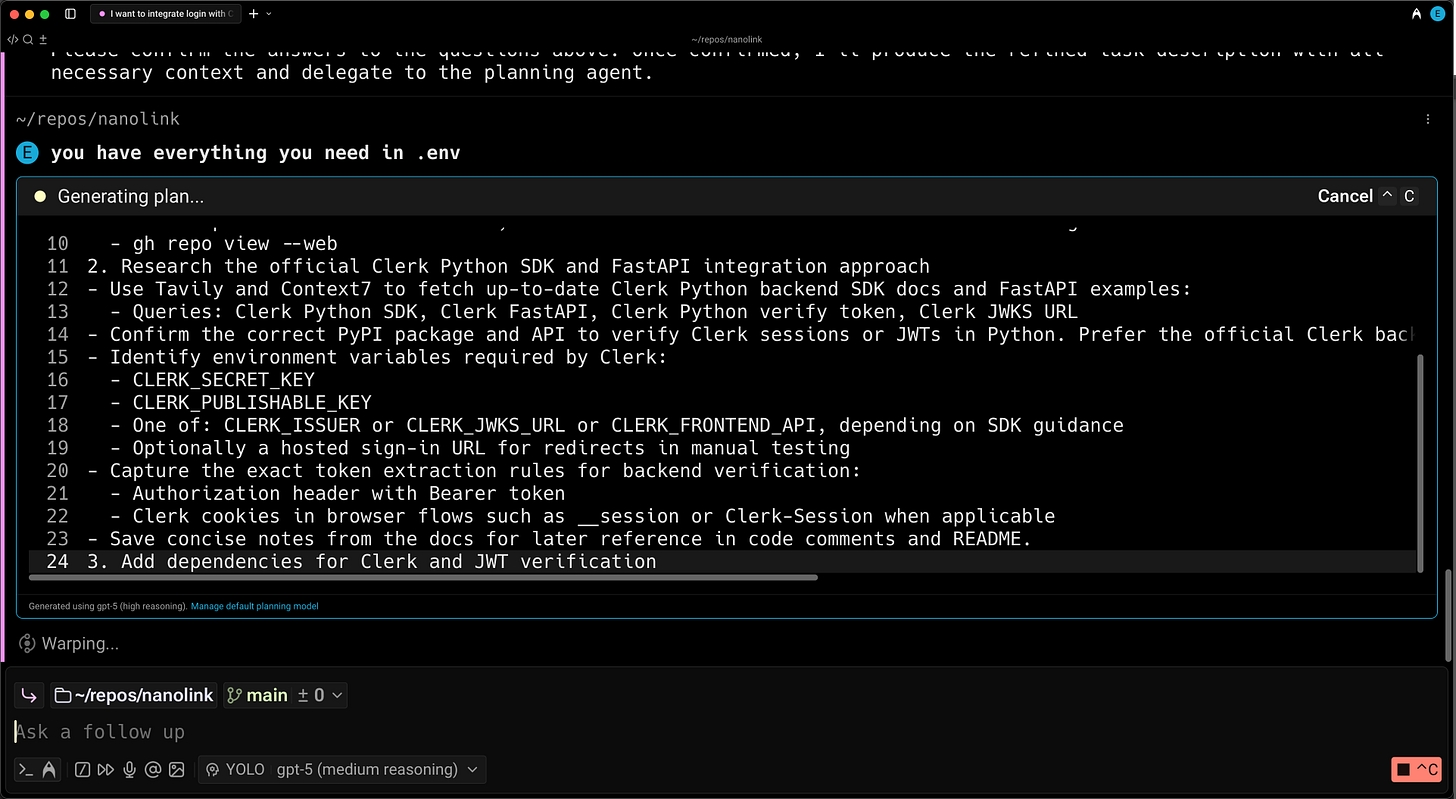Expand the new tab options chevron
The width and height of the screenshot is (1456, 799).
(269, 14)
